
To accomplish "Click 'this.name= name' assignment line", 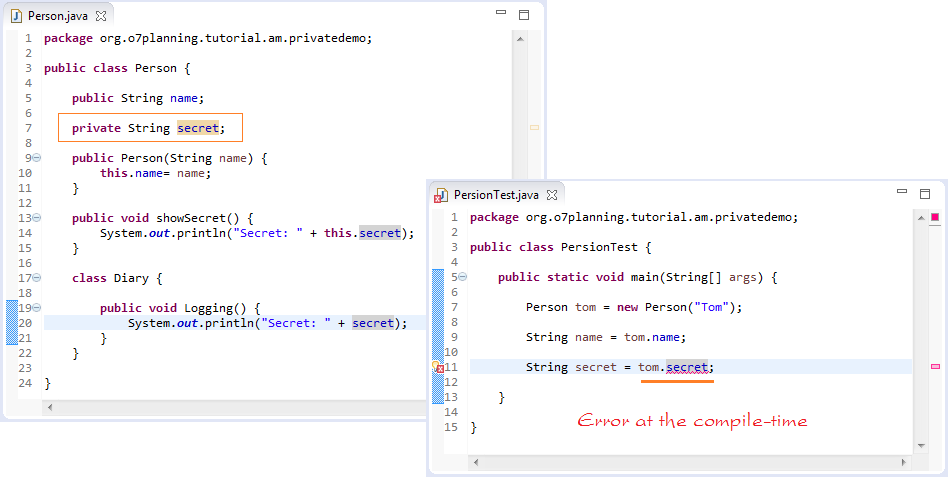I will [156, 173].
